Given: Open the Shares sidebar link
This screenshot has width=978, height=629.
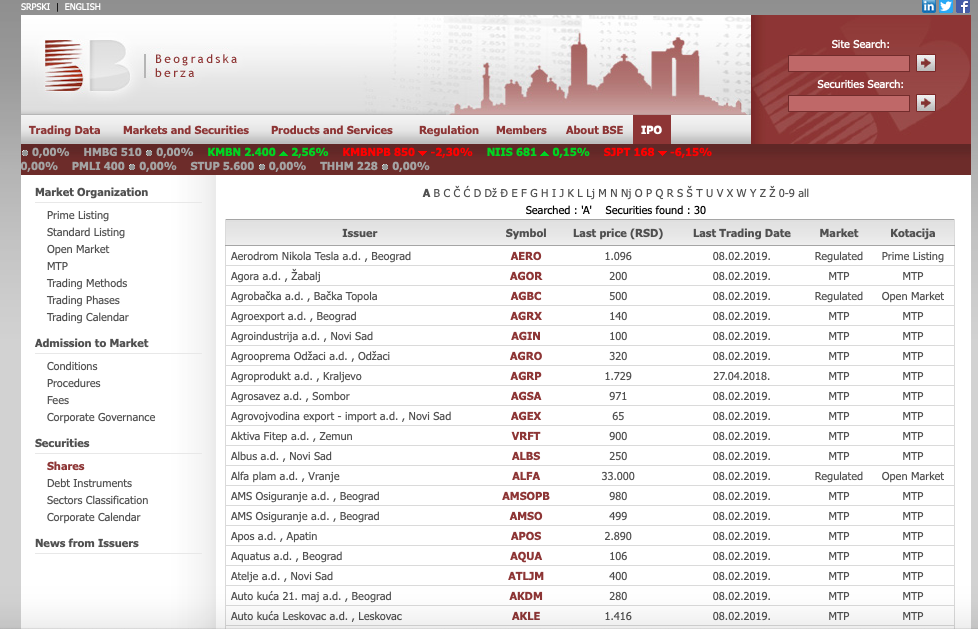Looking at the screenshot, I should coord(65,466).
